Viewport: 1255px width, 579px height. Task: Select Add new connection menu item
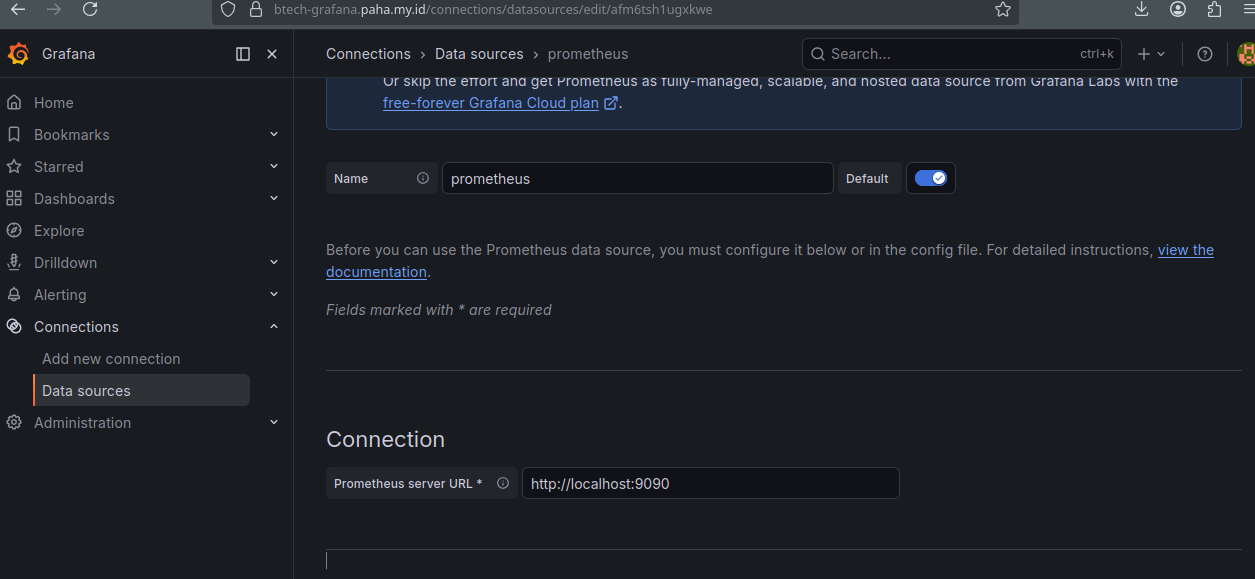pos(111,358)
